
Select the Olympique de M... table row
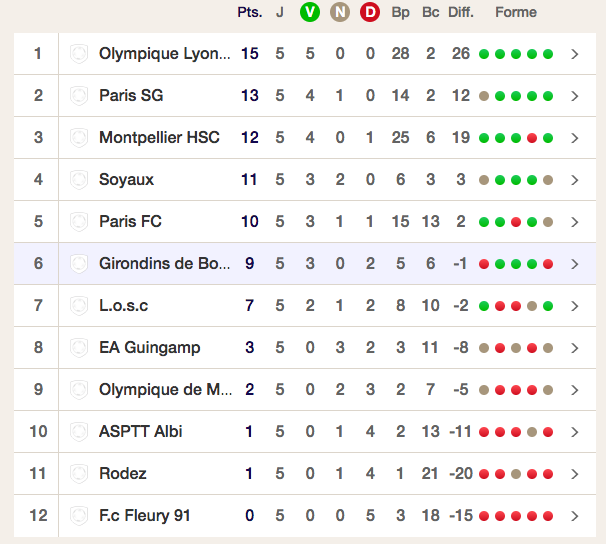click(305, 389)
